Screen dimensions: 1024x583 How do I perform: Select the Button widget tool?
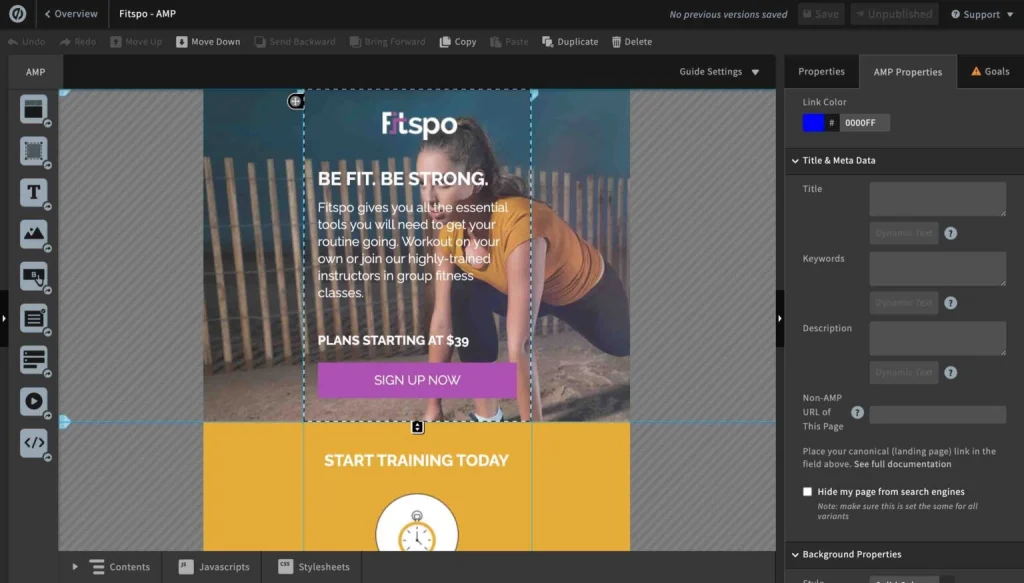click(33, 277)
